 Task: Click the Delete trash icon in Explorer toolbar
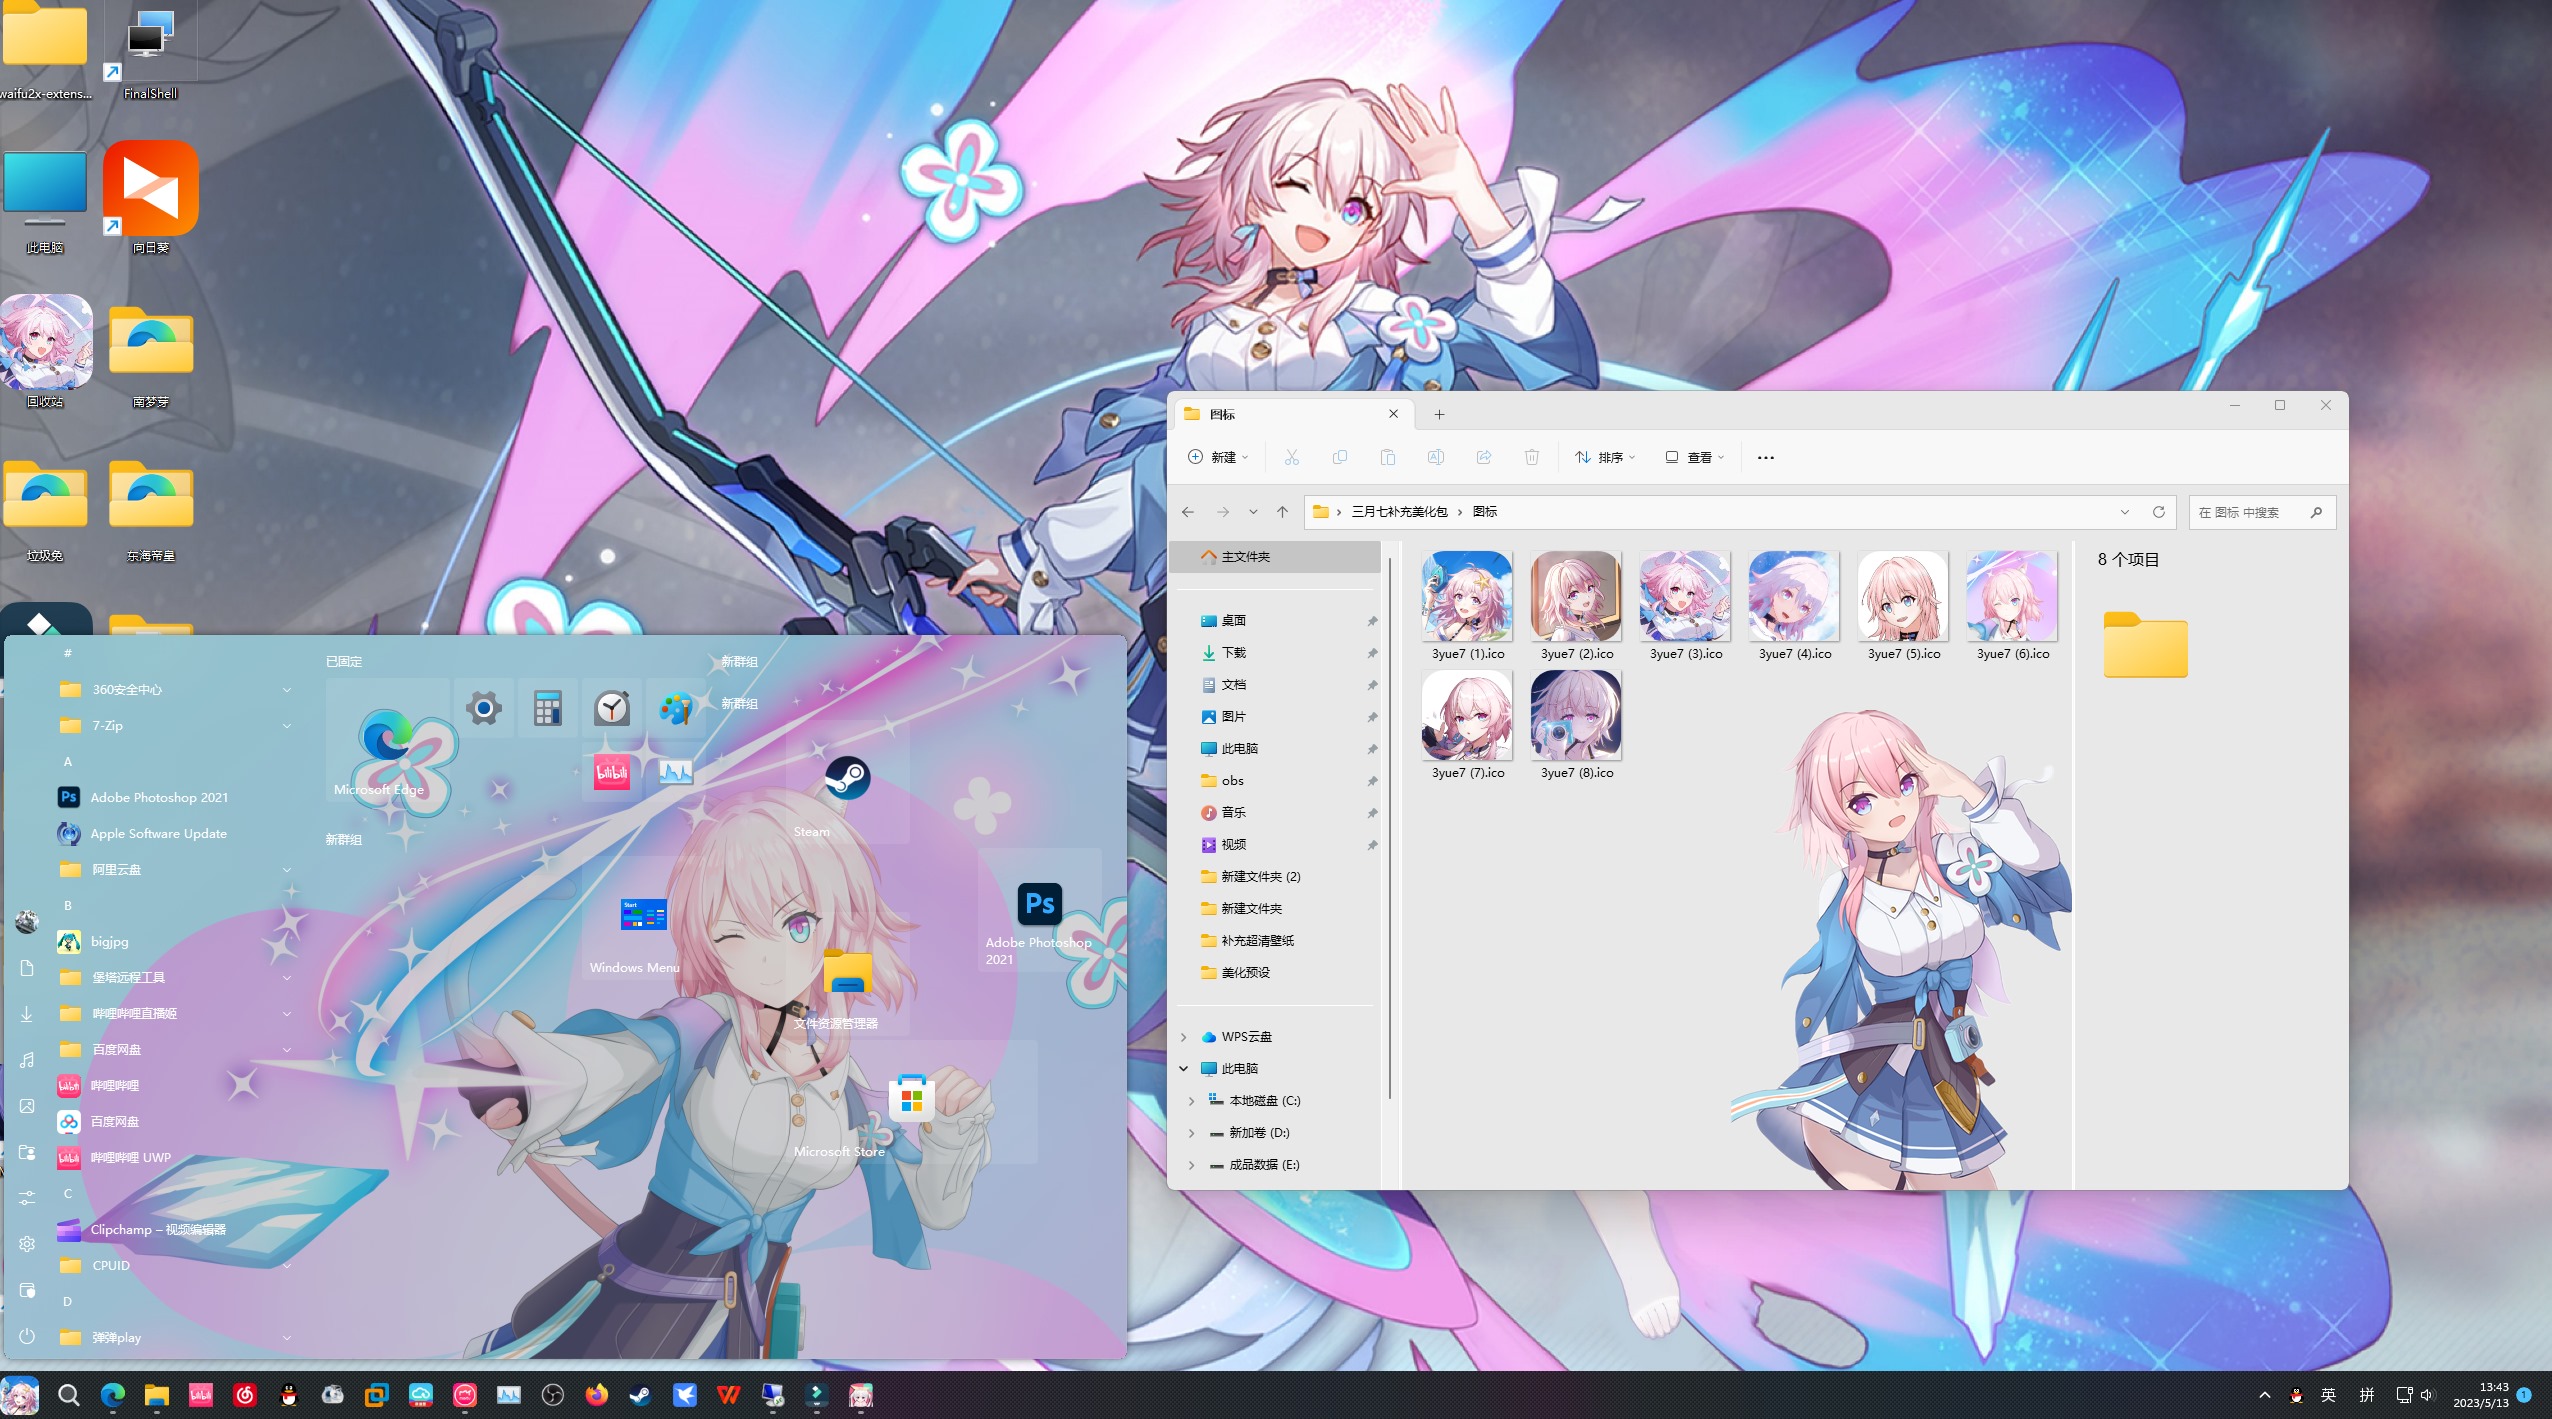(1531, 457)
